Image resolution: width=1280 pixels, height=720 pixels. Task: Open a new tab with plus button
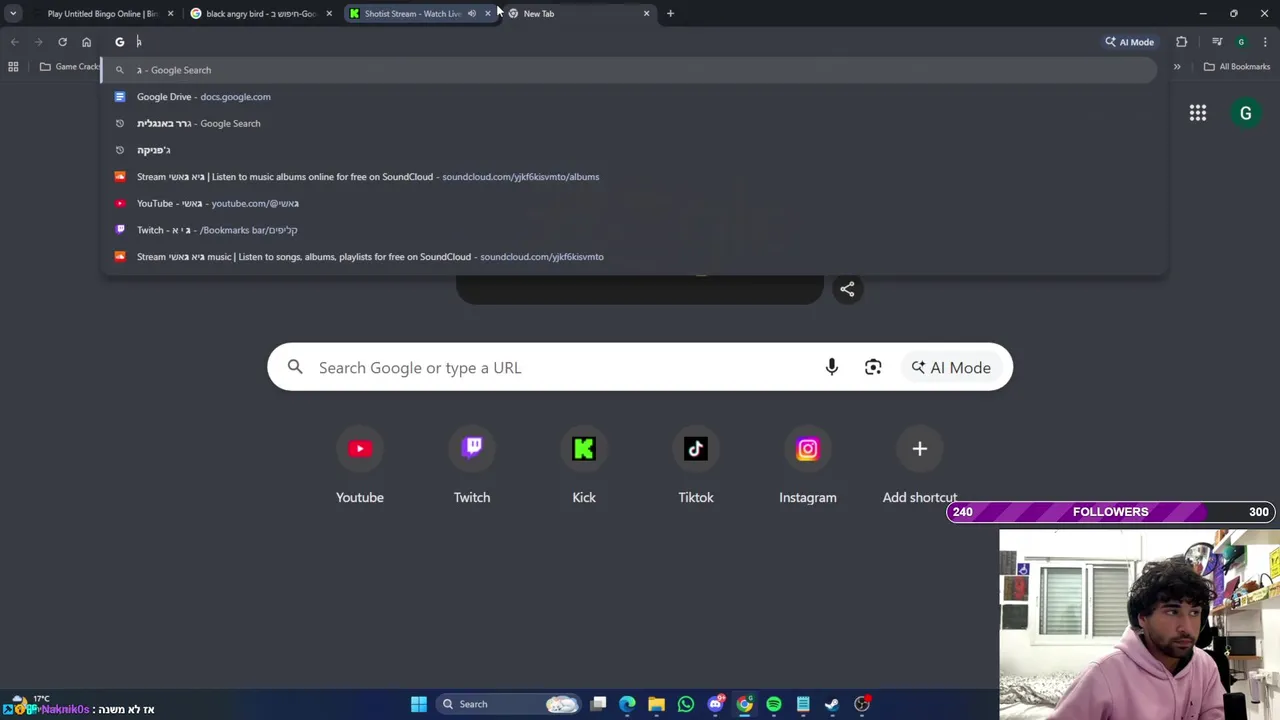pos(670,14)
